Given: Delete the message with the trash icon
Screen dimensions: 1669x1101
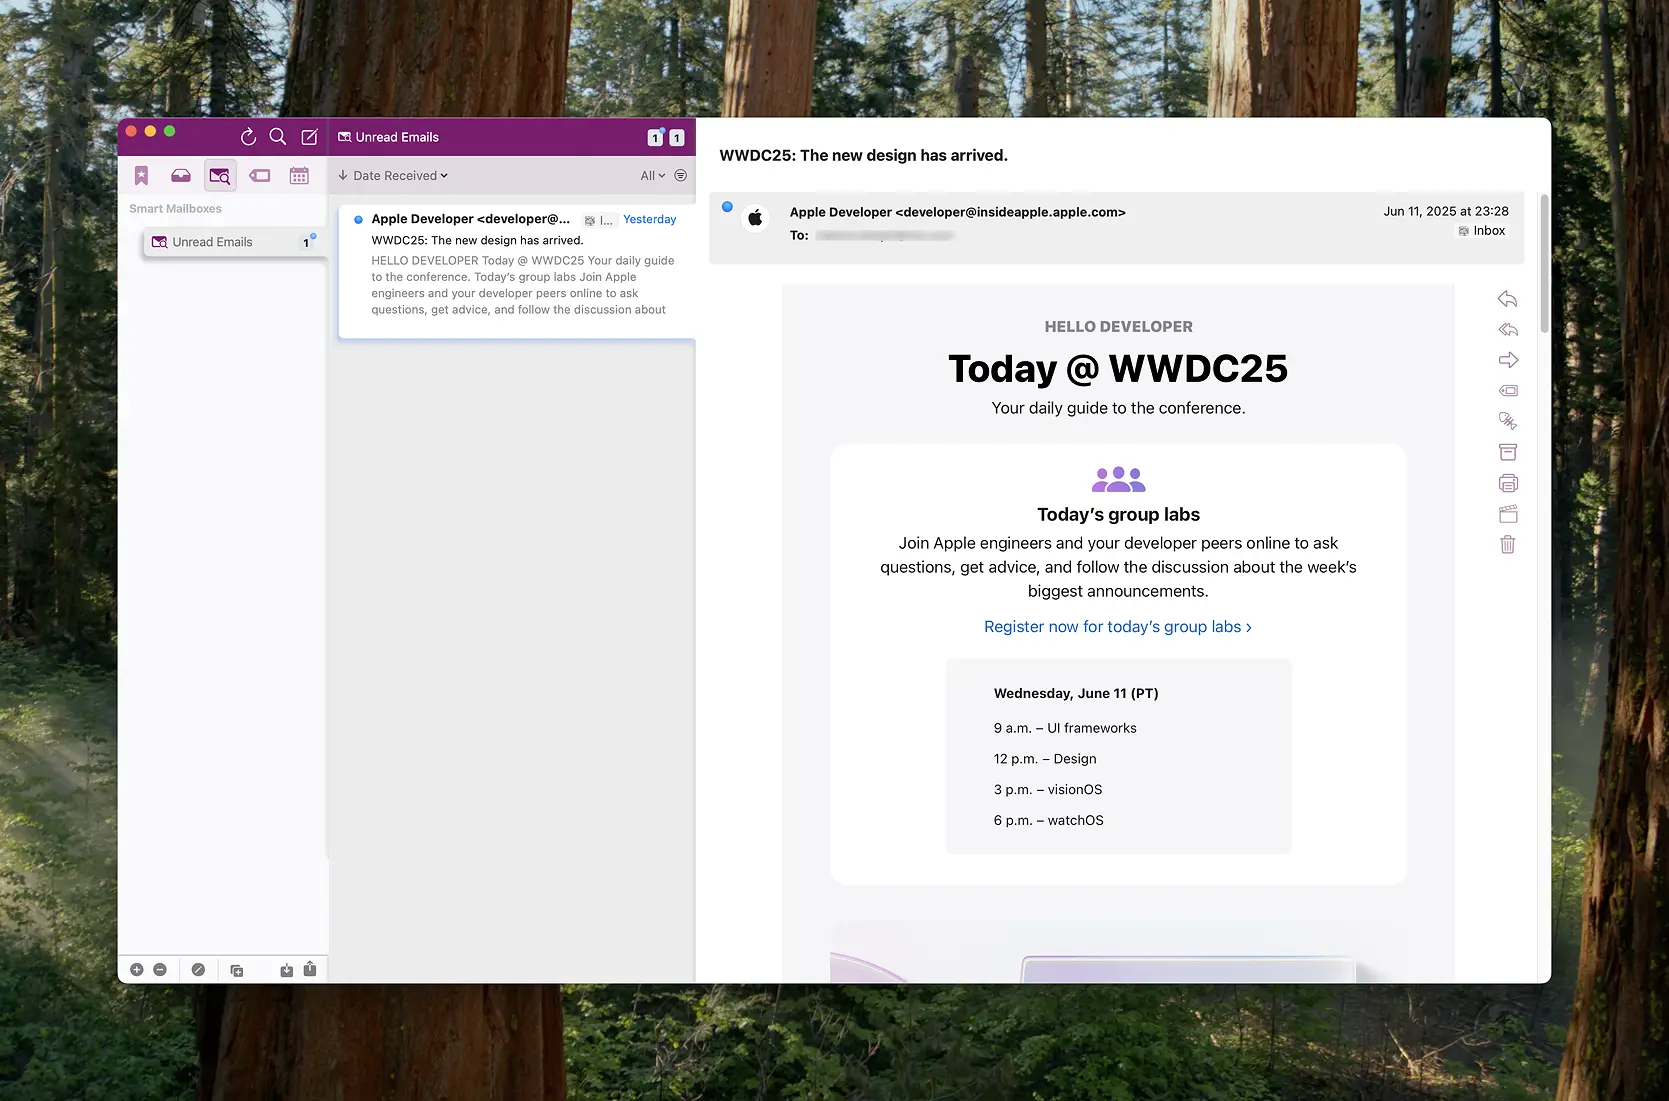Looking at the screenshot, I should 1508,544.
